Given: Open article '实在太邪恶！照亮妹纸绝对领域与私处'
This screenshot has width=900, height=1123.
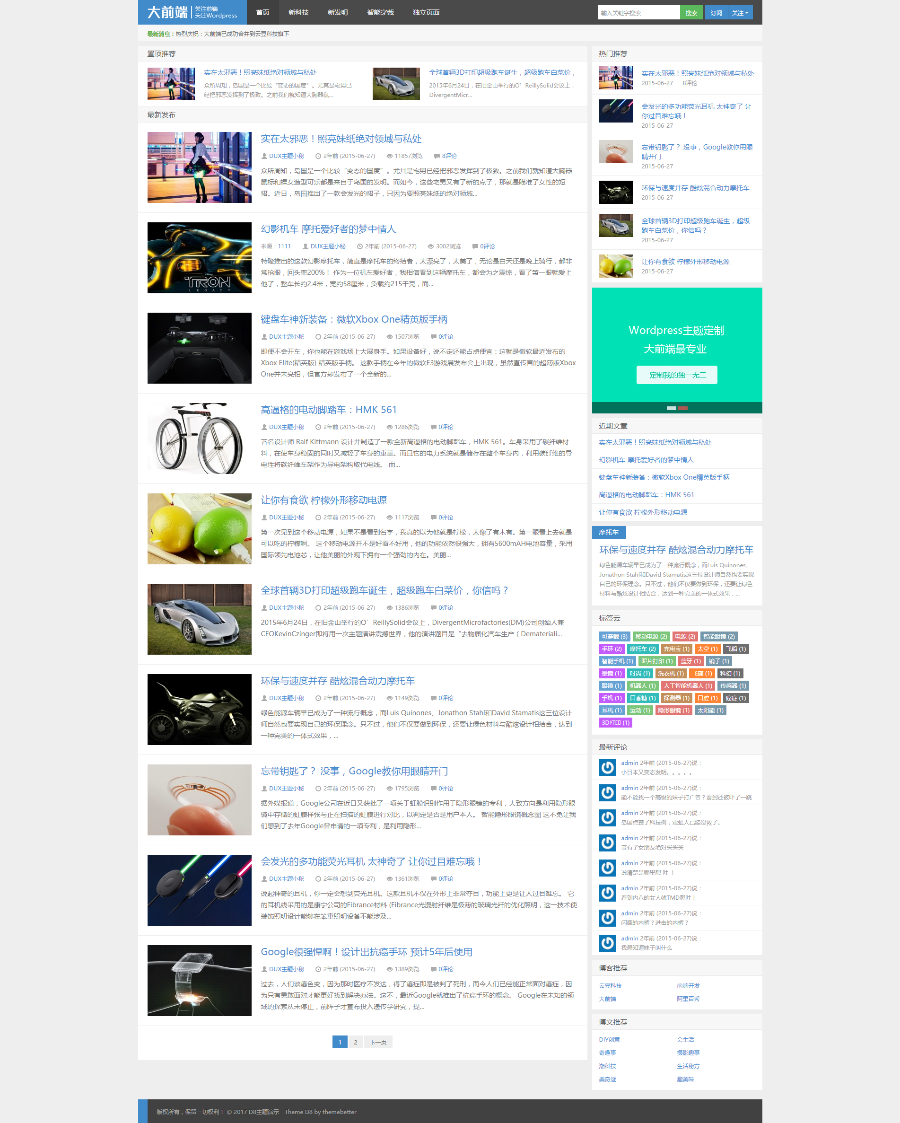Looking at the screenshot, I should coord(341,138).
